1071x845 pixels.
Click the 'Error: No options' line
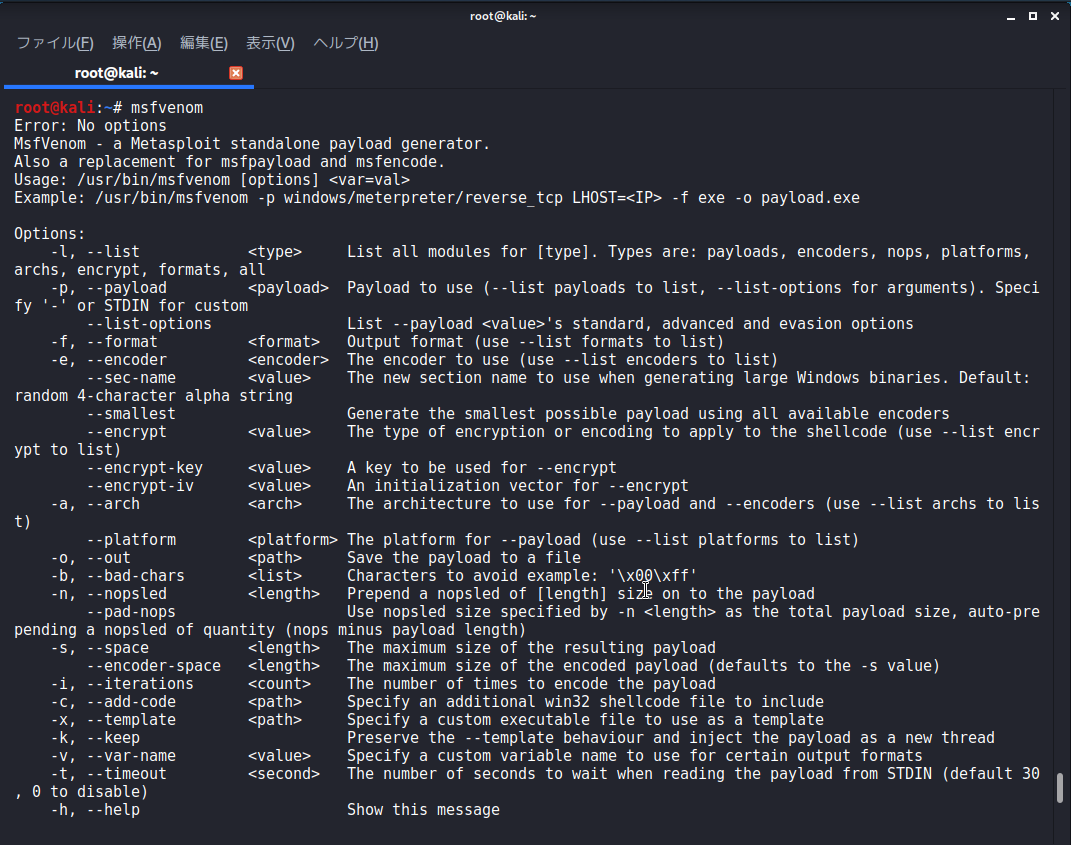click(90, 126)
